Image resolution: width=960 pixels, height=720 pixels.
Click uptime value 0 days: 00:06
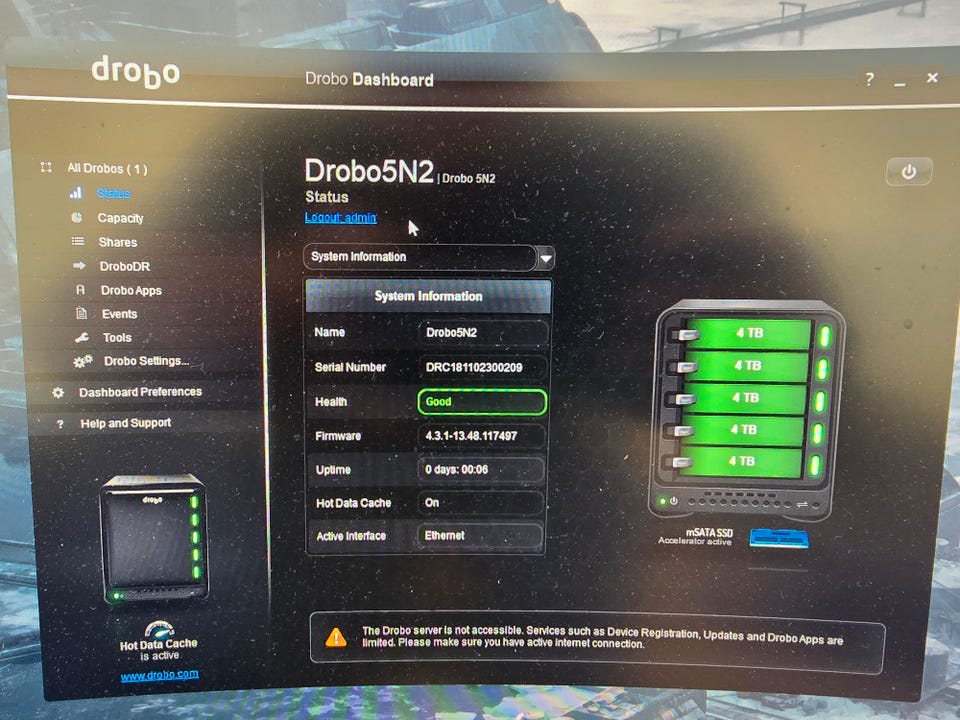coord(481,470)
